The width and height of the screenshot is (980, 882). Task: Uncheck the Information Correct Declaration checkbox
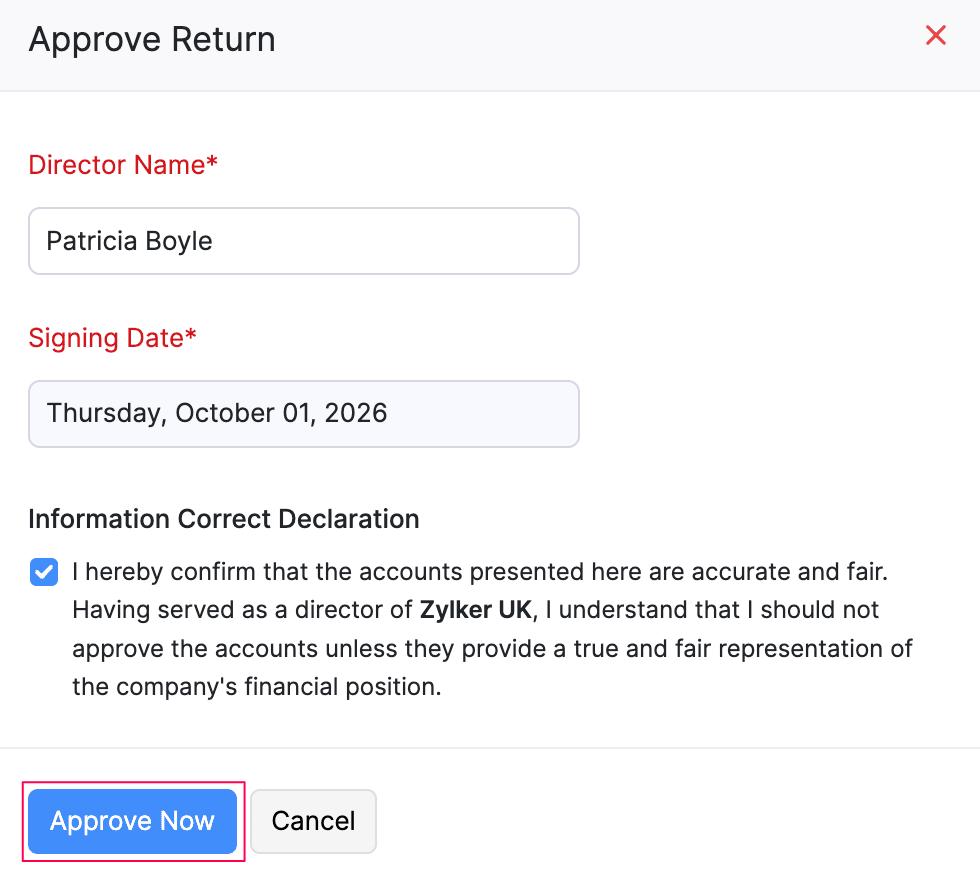pyautogui.click(x=44, y=572)
